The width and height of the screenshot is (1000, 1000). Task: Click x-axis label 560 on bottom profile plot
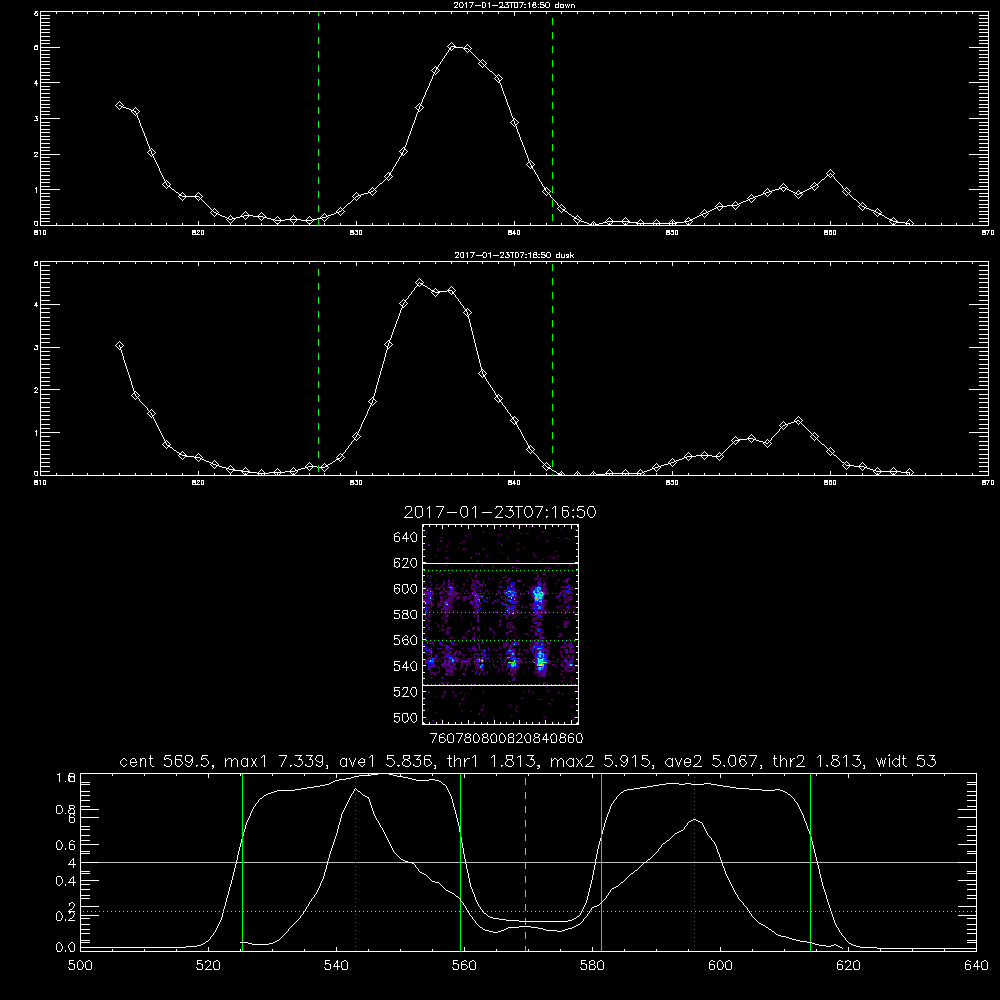[464, 966]
